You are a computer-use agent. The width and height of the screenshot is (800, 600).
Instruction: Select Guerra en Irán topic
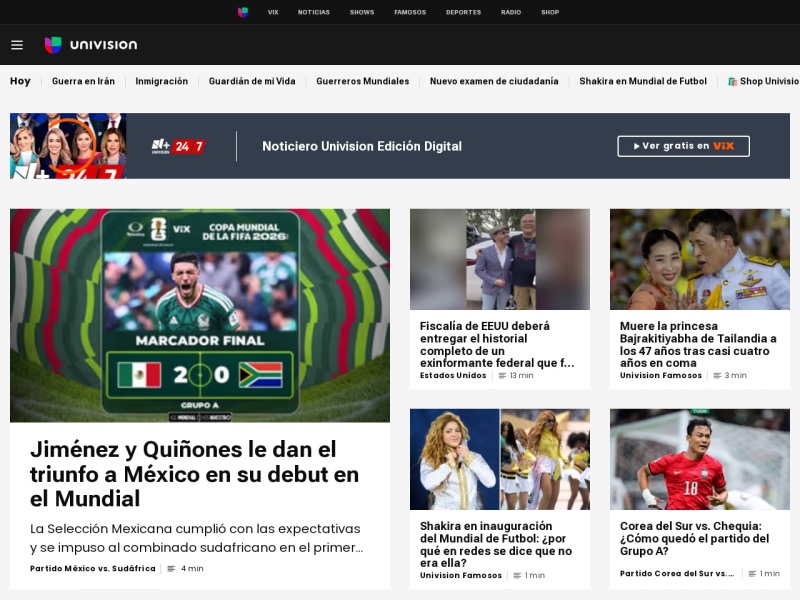(x=83, y=81)
